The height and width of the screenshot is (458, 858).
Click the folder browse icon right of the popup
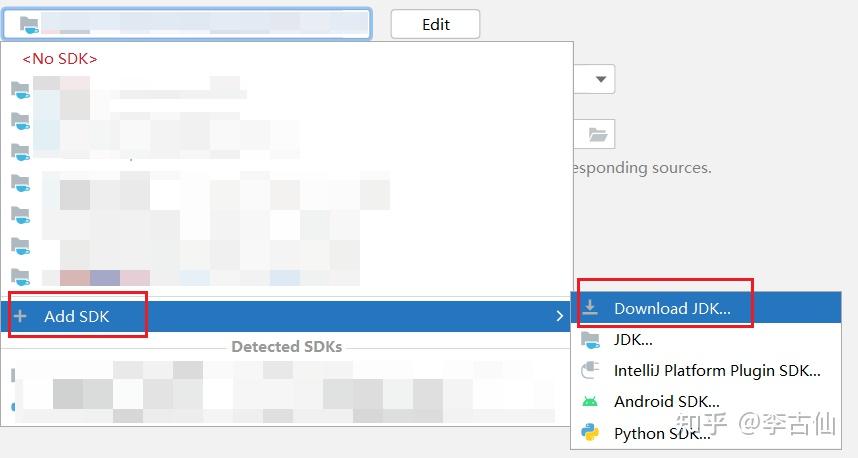click(x=598, y=134)
